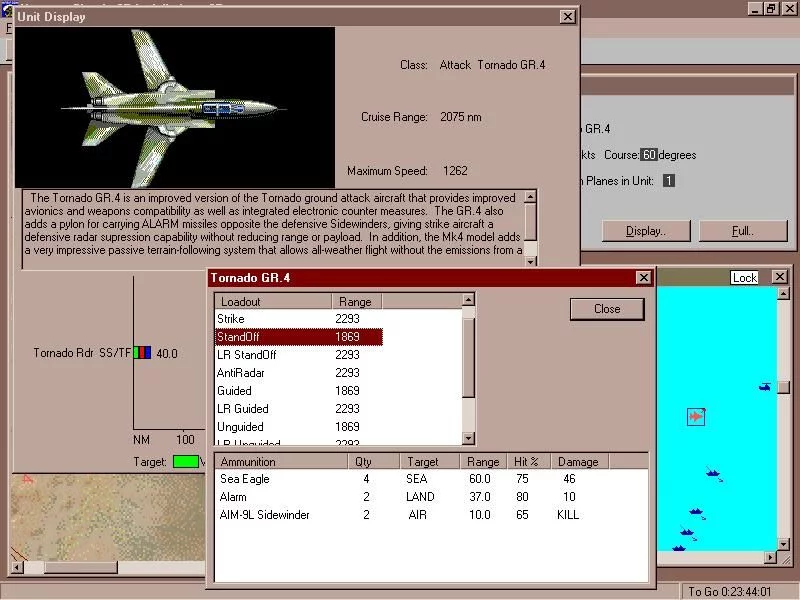Click the description text scrollbar down arrow
Image resolution: width=800 pixels, height=600 pixels.
(x=531, y=261)
